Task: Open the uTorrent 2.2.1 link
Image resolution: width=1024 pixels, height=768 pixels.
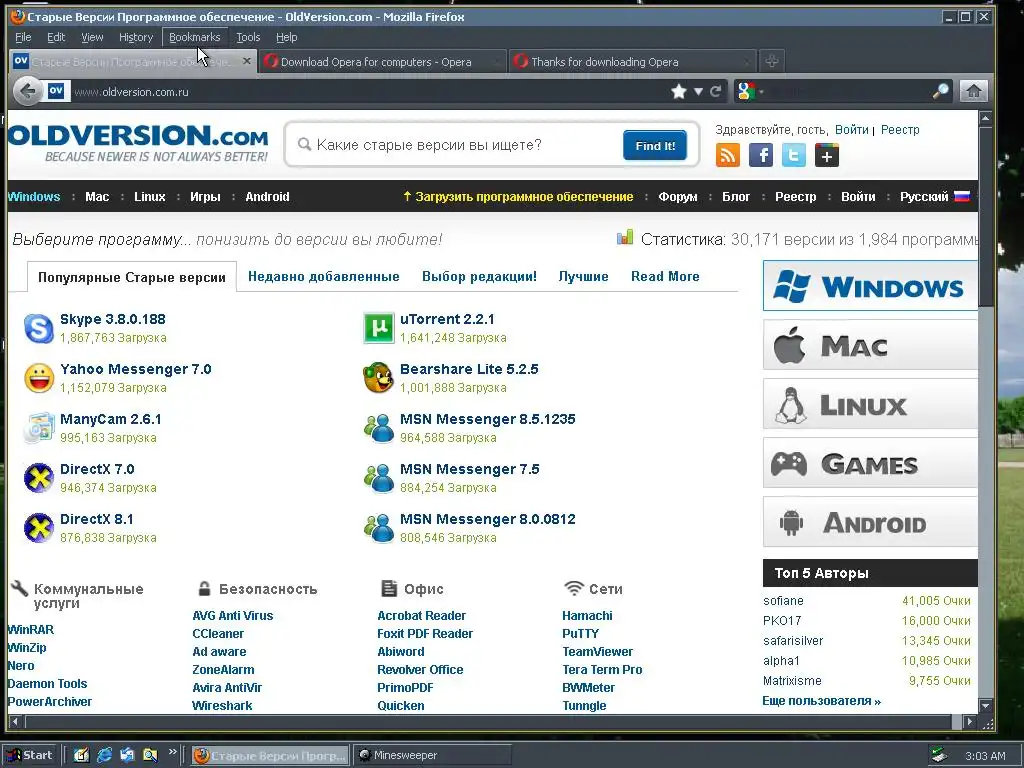Action: (x=447, y=319)
